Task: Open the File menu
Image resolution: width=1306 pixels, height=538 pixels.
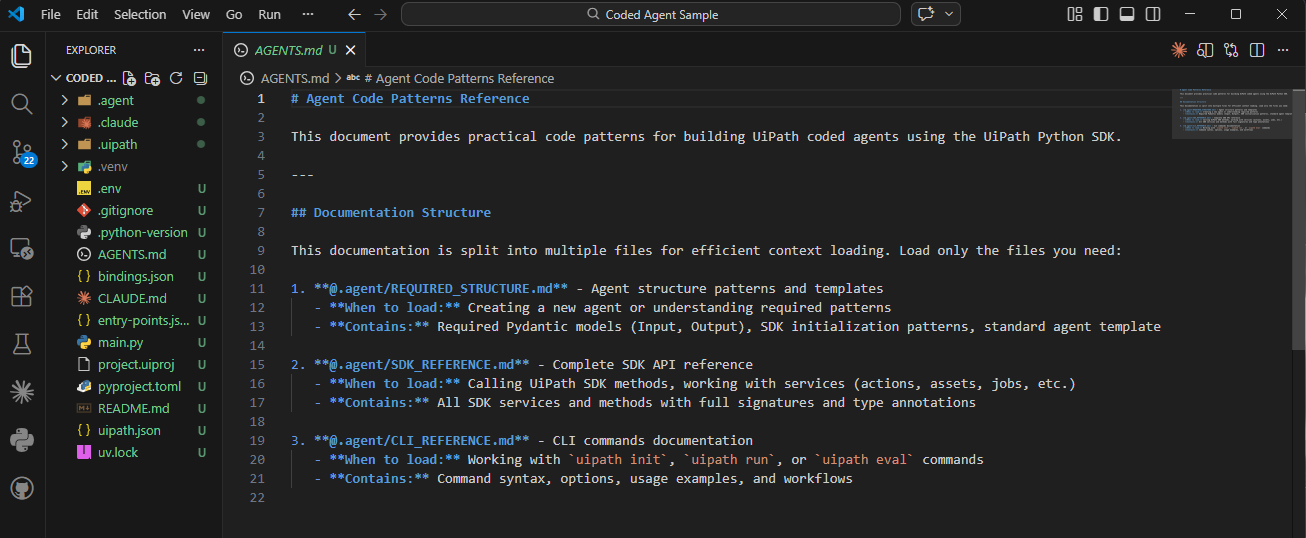Action: pyautogui.click(x=51, y=14)
